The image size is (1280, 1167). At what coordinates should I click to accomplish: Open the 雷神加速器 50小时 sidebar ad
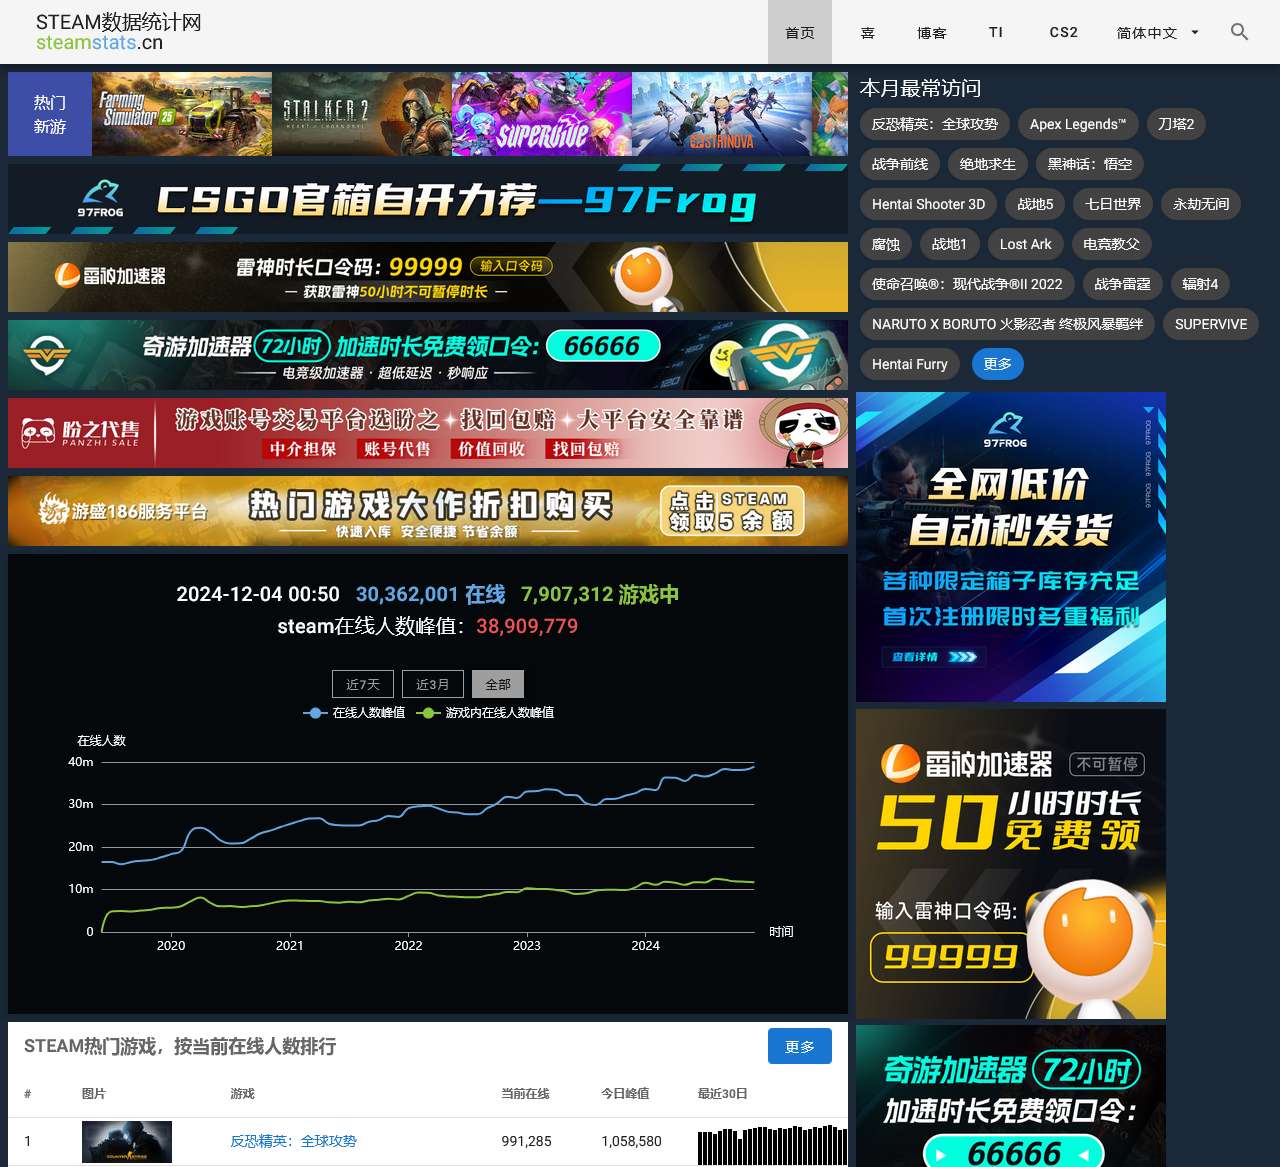1011,864
